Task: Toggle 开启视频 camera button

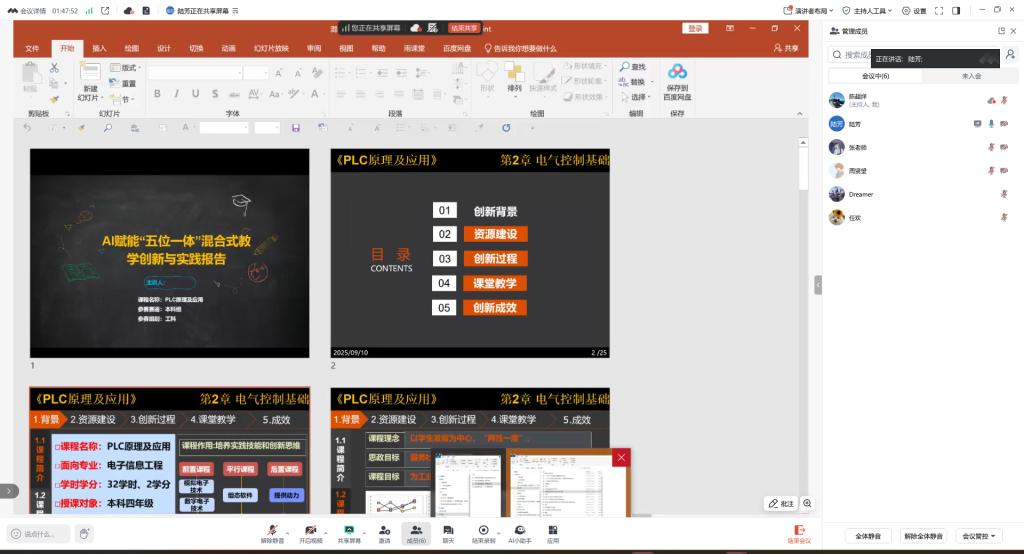Action: tap(311, 530)
